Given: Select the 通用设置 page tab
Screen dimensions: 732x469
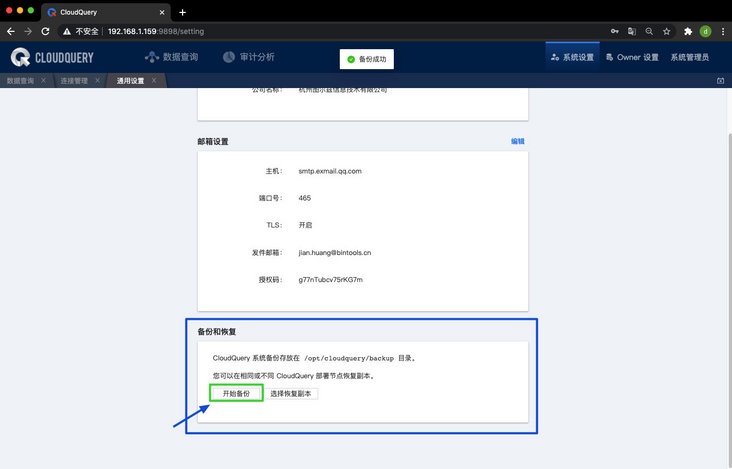Looking at the screenshot, I should pyautogui.click(x=130, y=81).
